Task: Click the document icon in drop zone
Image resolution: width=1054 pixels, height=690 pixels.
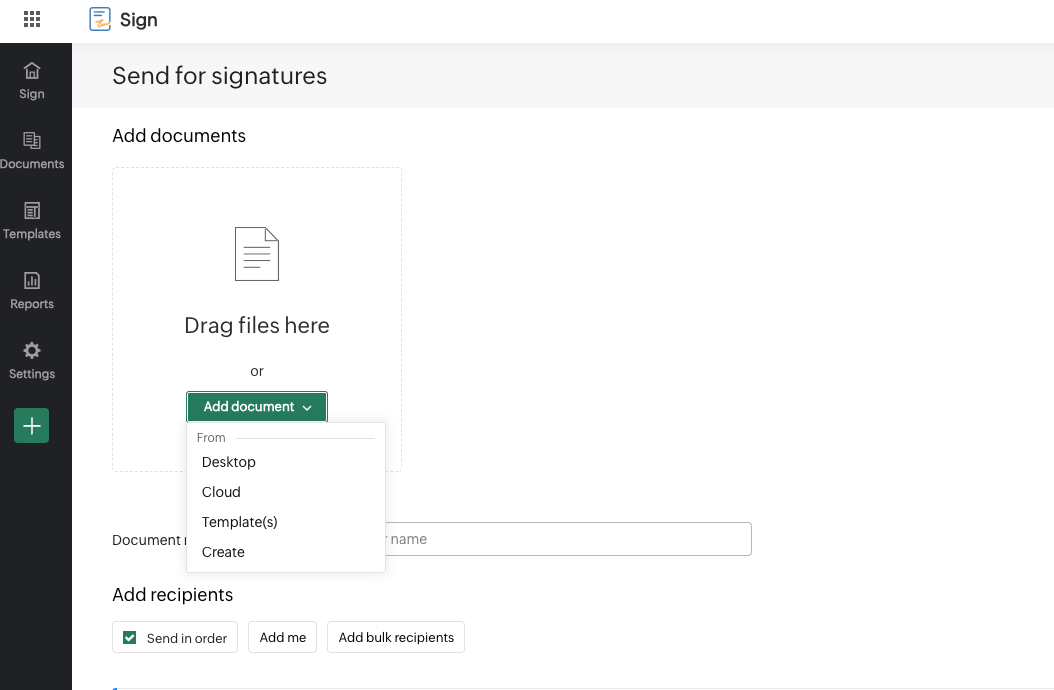Action: click(257, 254)
